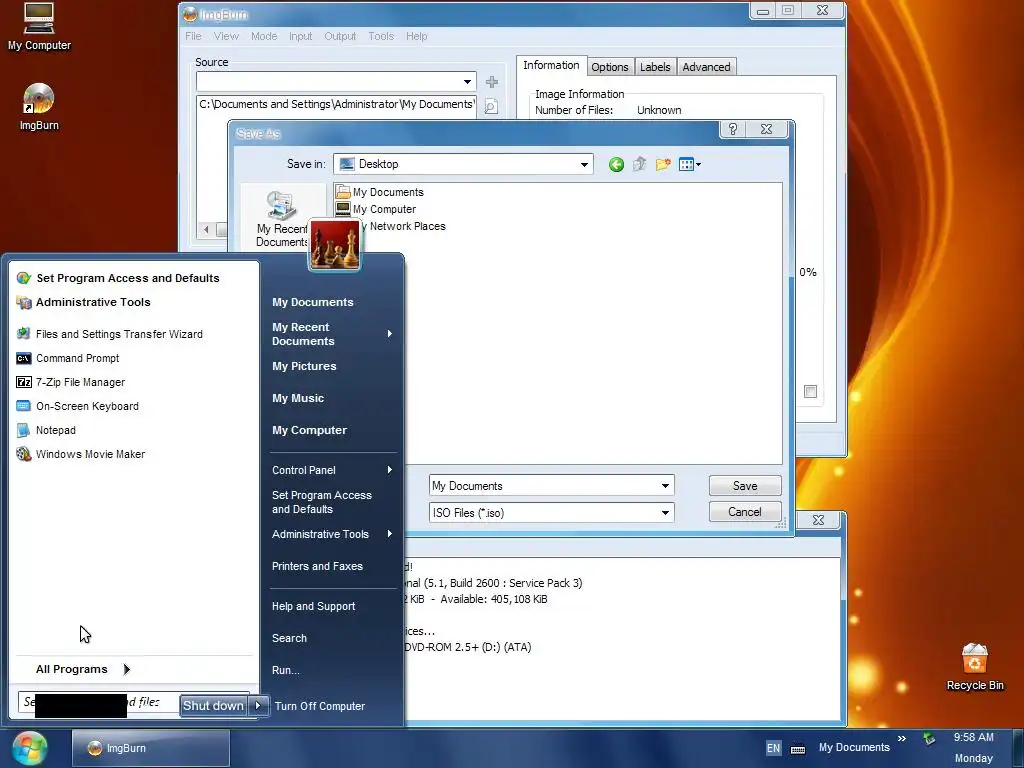Select Network Places in Save As list
1024x768 pixels.
[404, 226]
